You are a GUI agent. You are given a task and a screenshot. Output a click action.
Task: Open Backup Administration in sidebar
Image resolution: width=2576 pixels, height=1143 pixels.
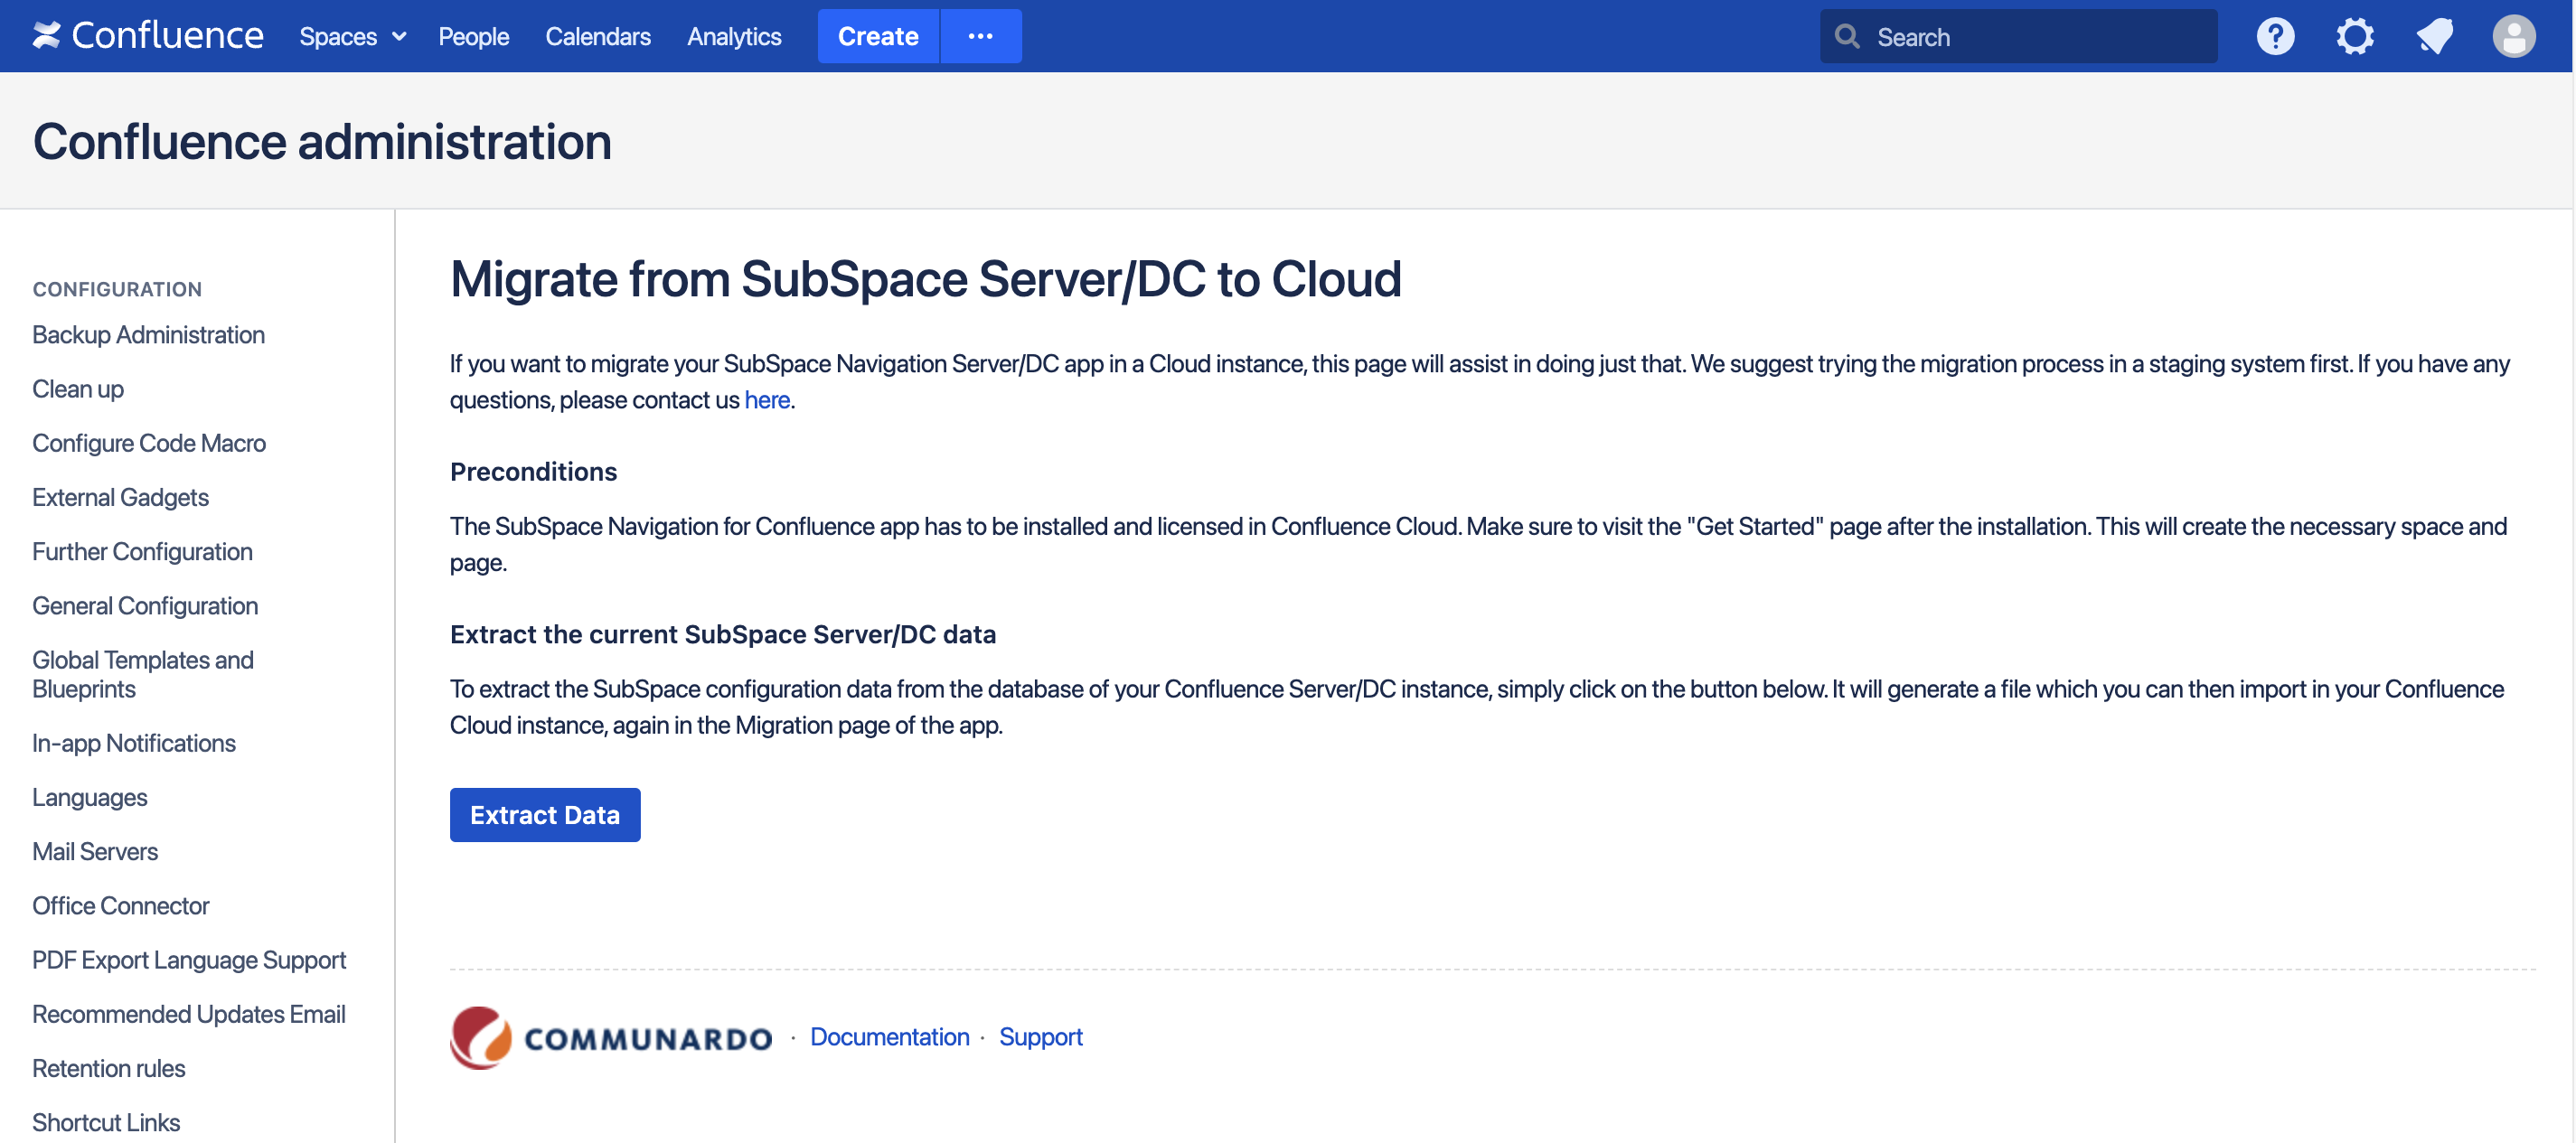click(x=148, y=334)
